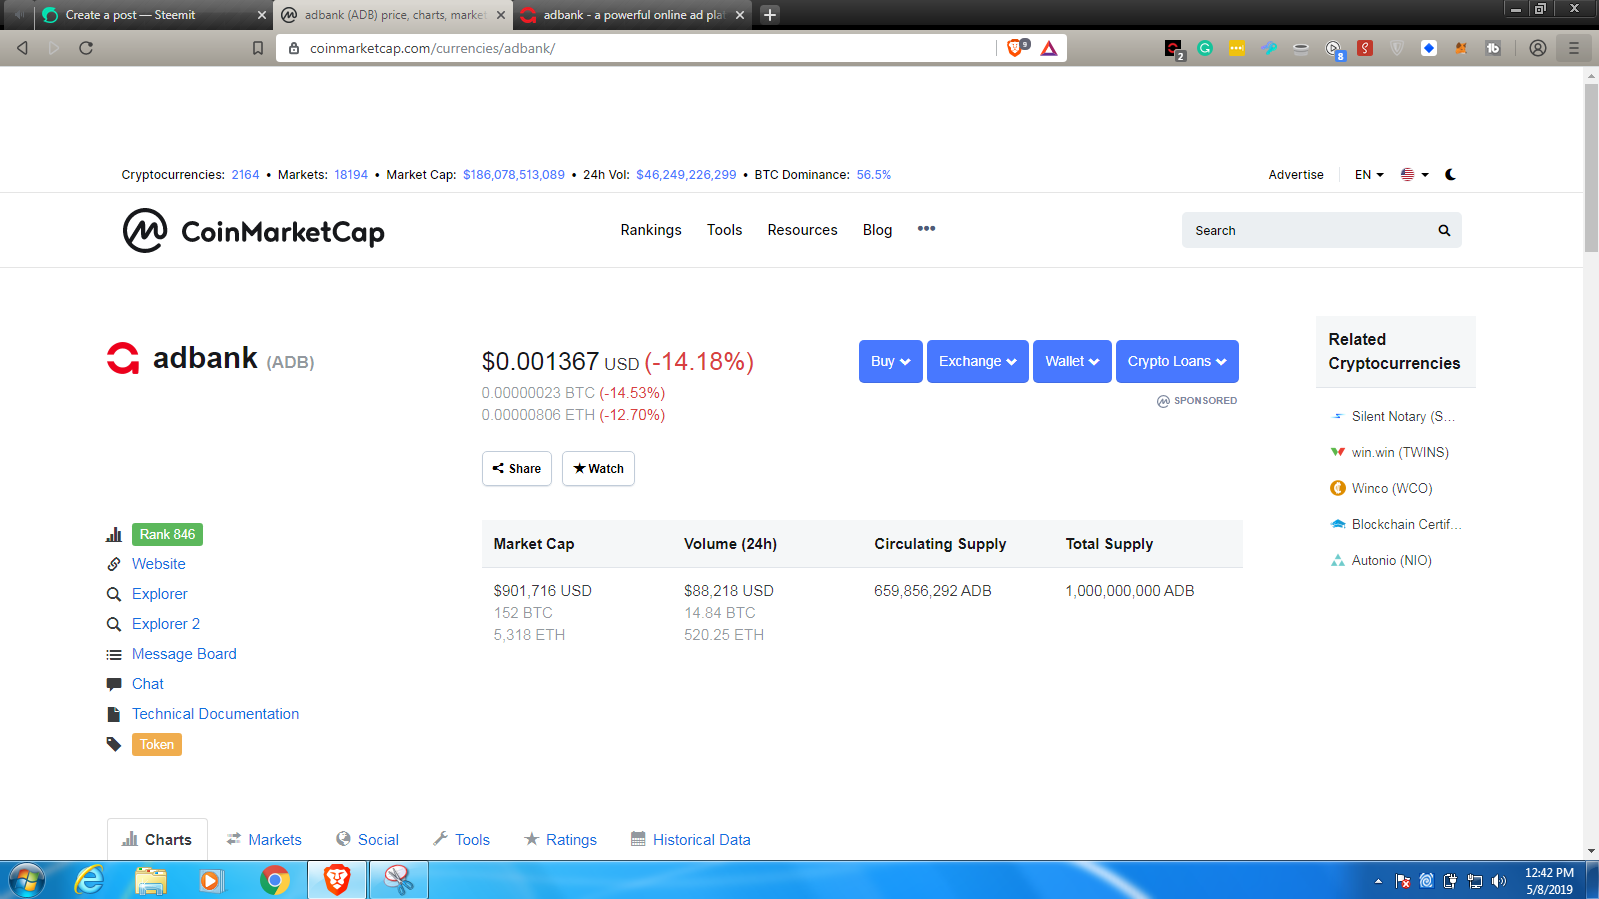Open the Rankings navigation menu
The image size is (1599, 899).
[x=651, y=230]
